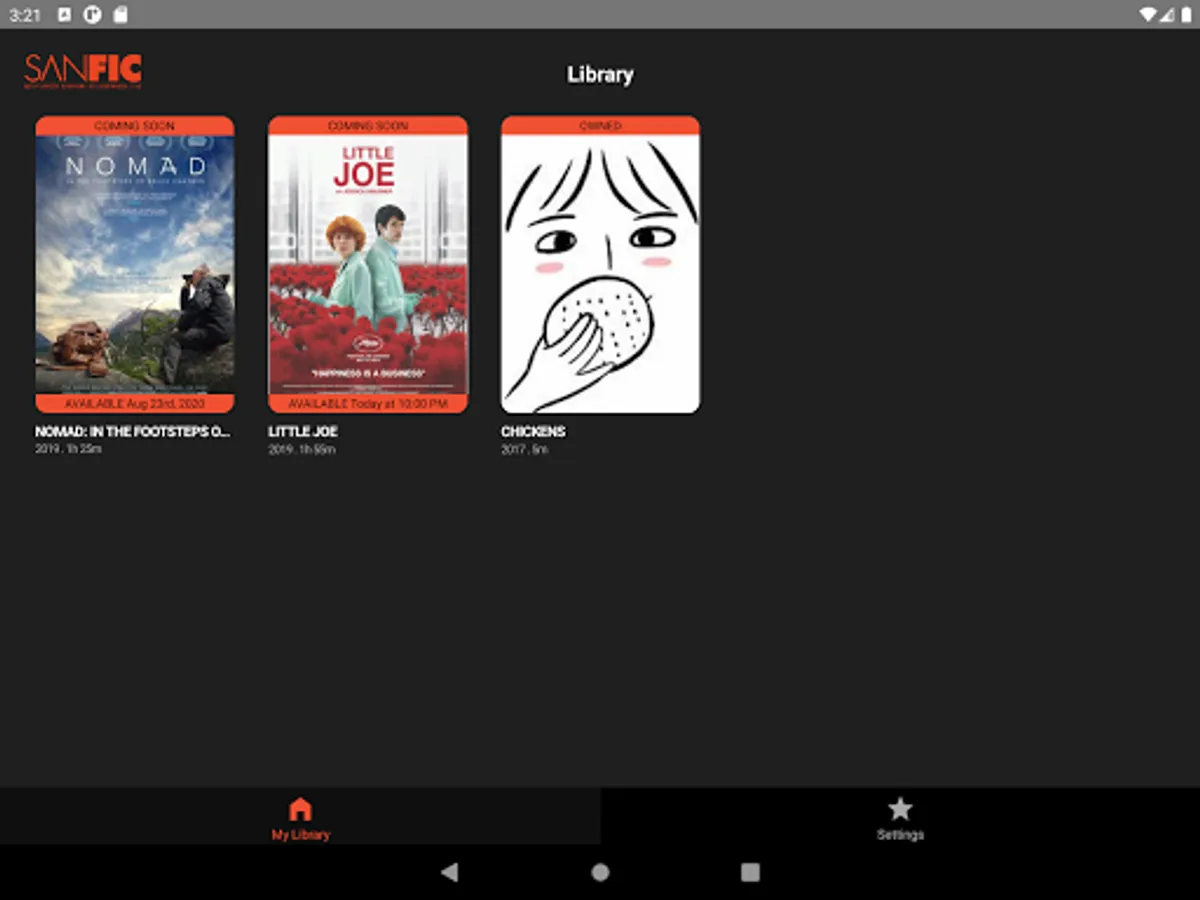Click the OWNED badge on Chickens

(600, 126)
